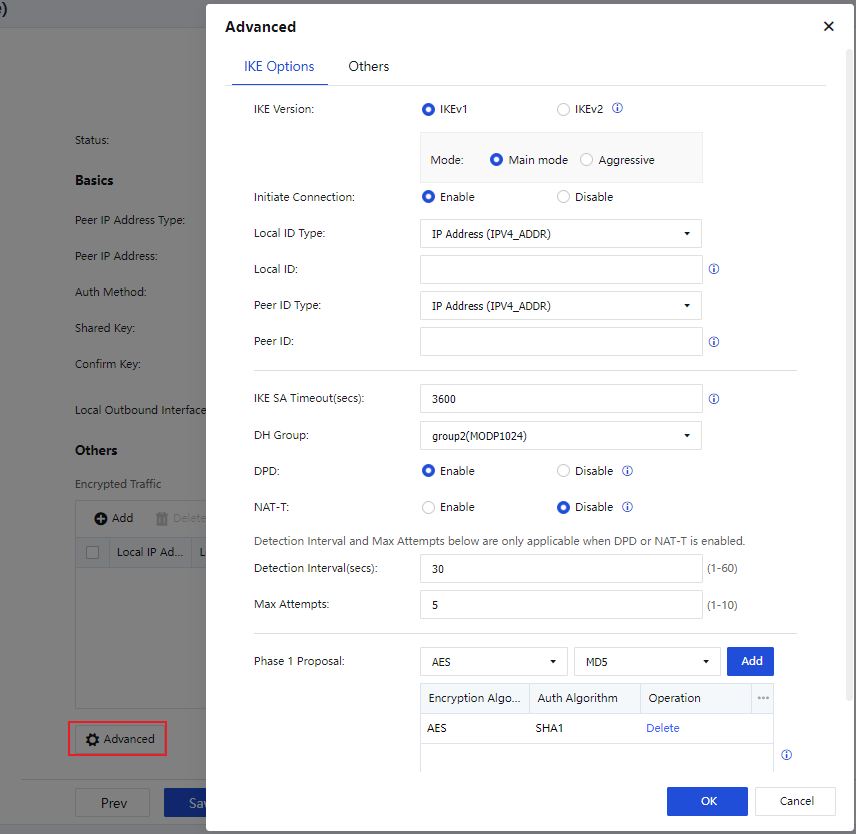Click info icon beside Phase 1 Proposal table
This screenshot has width=856, height=834.
[x=786, y=755]
